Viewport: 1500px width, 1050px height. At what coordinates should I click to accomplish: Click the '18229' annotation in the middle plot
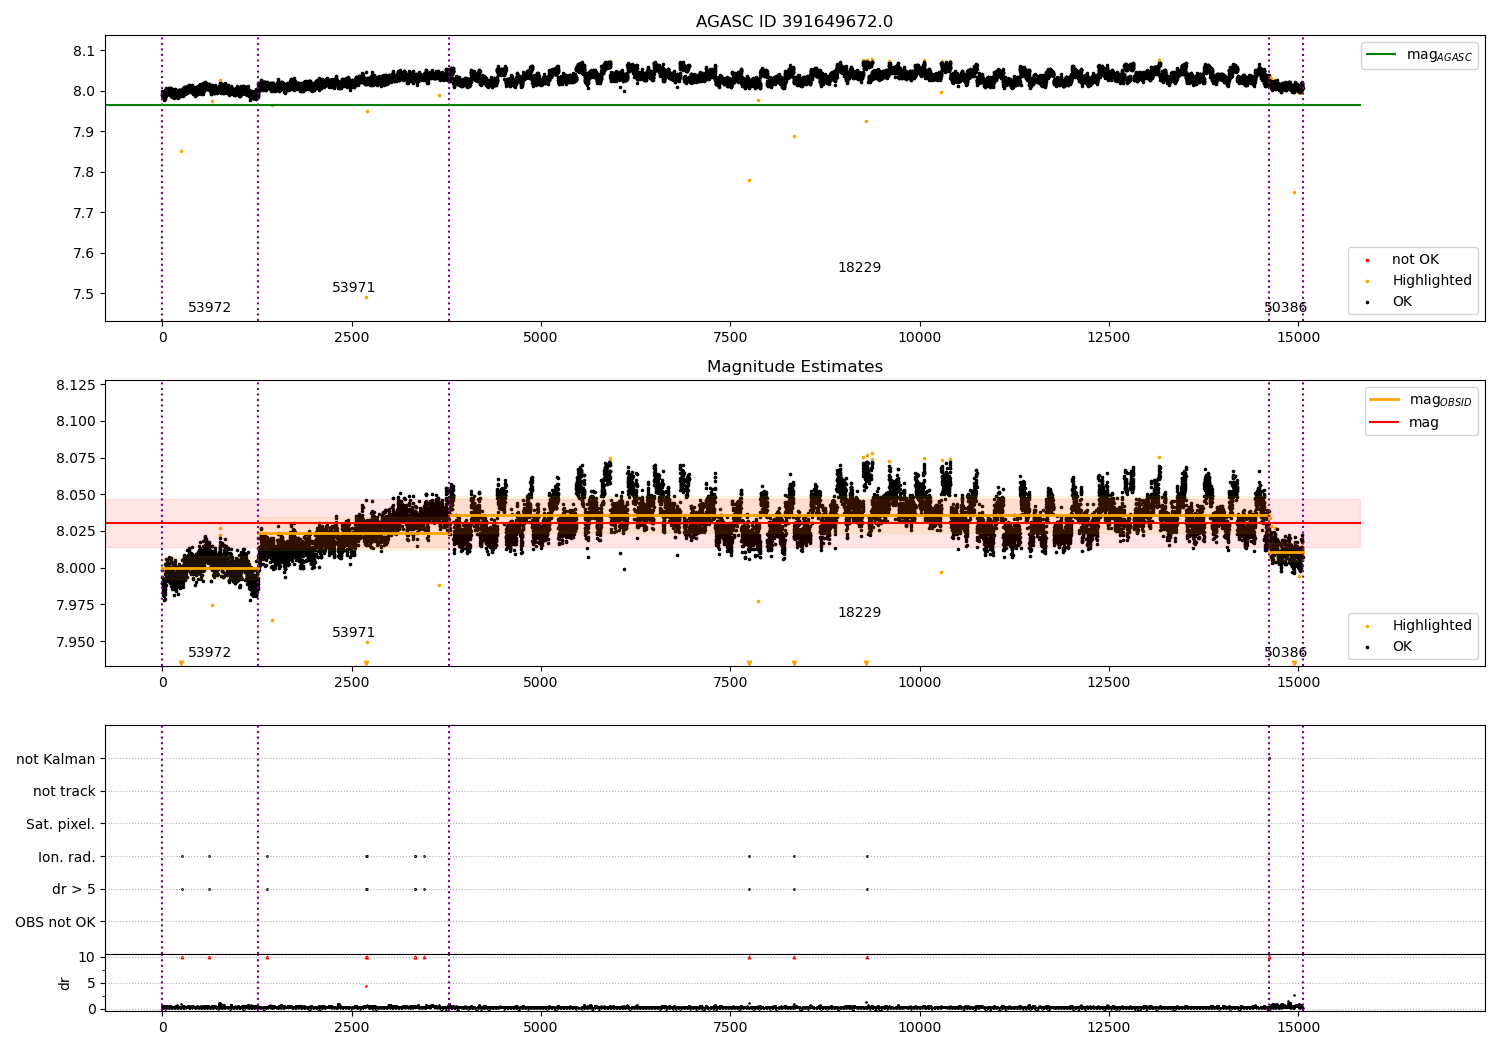859,613
